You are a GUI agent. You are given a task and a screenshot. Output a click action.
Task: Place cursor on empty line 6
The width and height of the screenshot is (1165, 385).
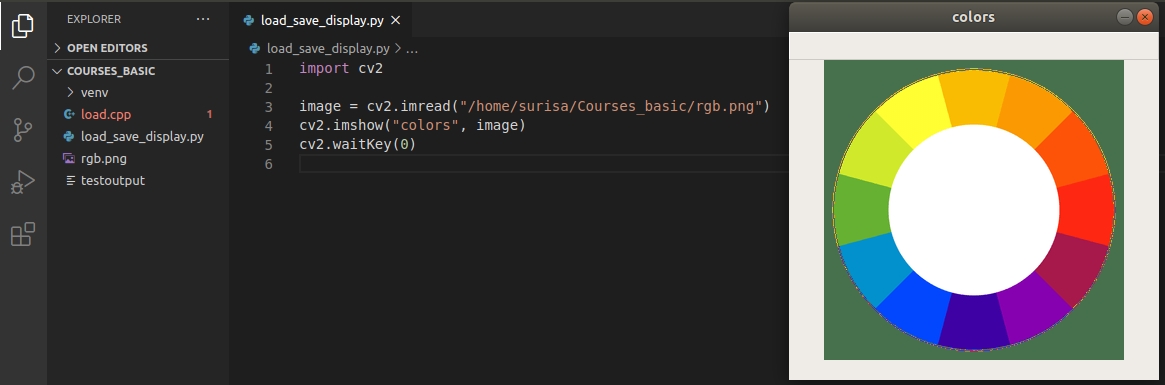(x=542, y=164)
